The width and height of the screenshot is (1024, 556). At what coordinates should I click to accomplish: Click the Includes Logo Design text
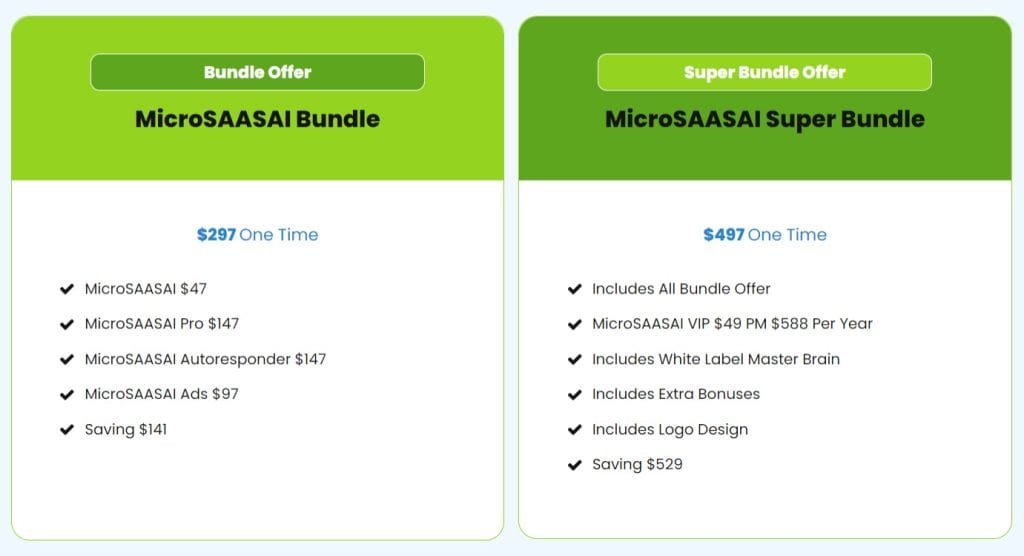(670, 430)
